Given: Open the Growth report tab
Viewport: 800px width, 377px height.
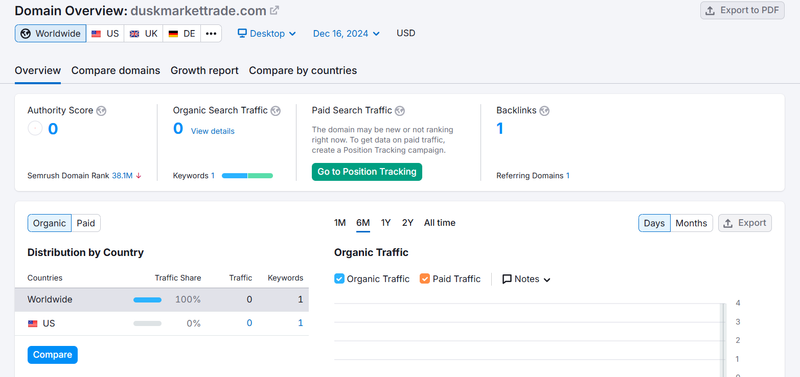Looking at the screenshot, I should coord(205,71).
